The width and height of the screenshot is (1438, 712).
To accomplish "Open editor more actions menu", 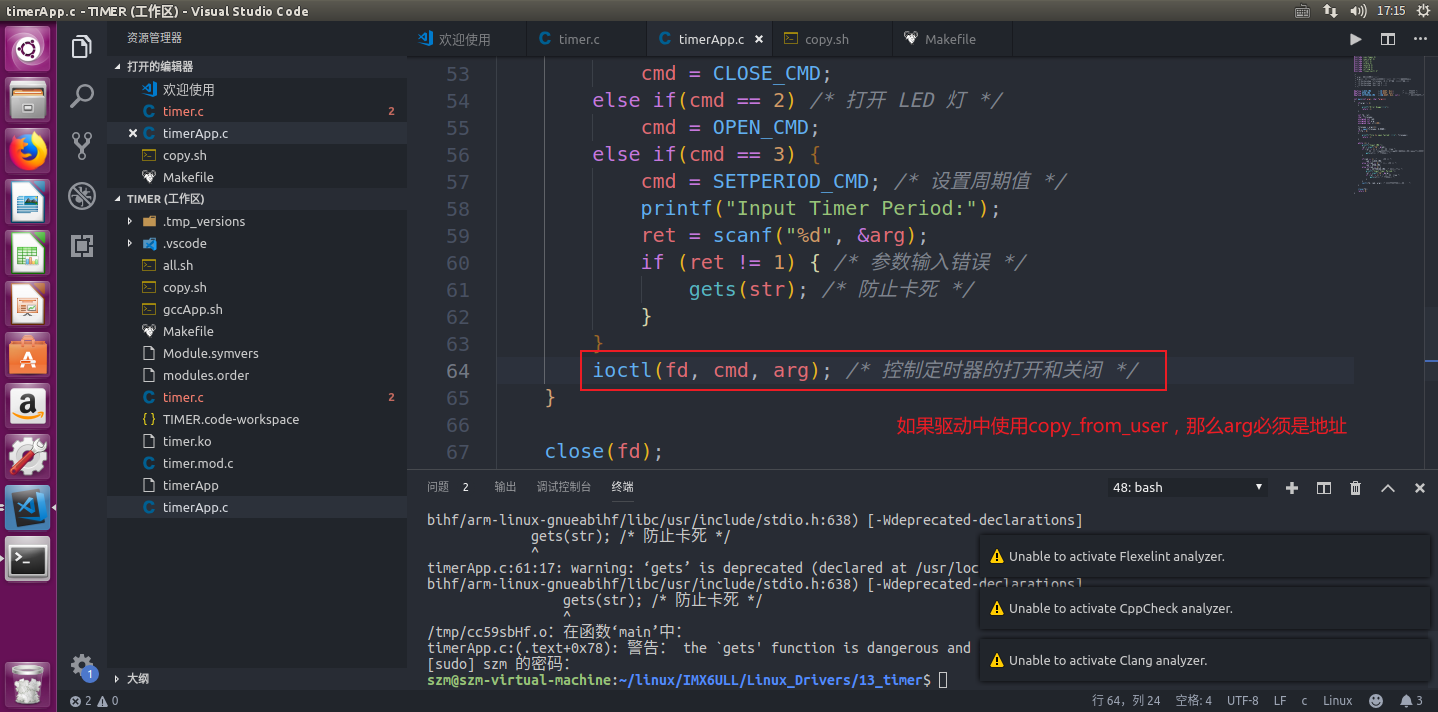I will 1420,39.
